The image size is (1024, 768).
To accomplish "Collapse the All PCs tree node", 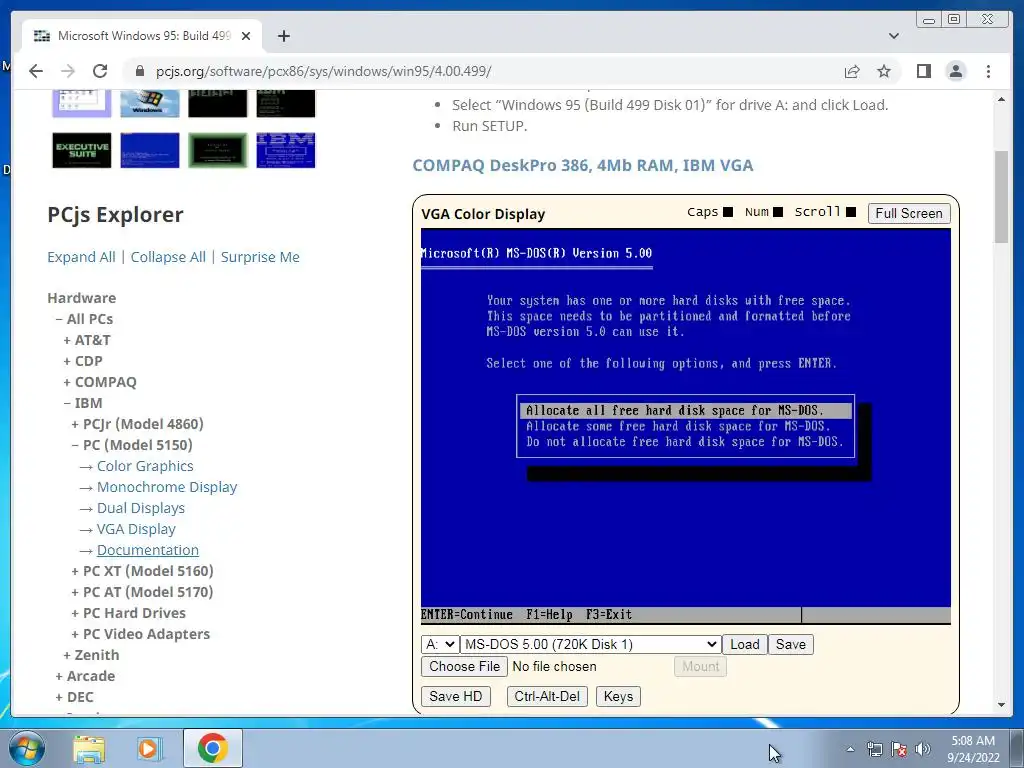I will (84, 319).
